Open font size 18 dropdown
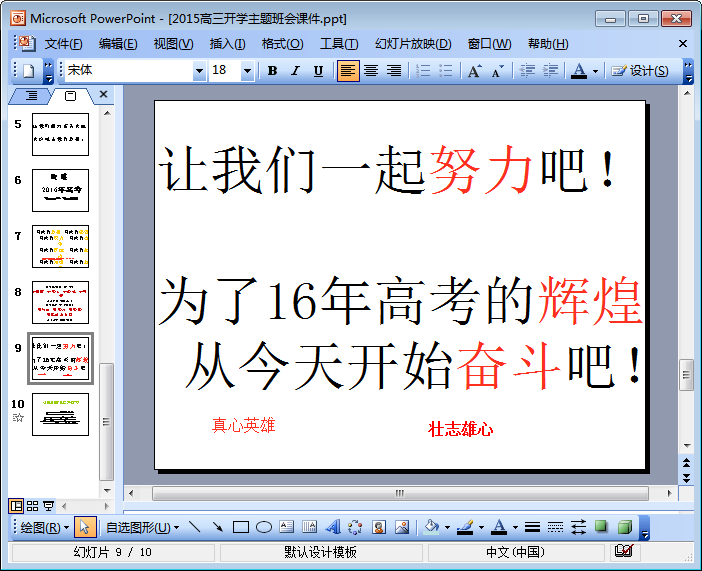This screenshot has width=702, height=571. [247, 71]
